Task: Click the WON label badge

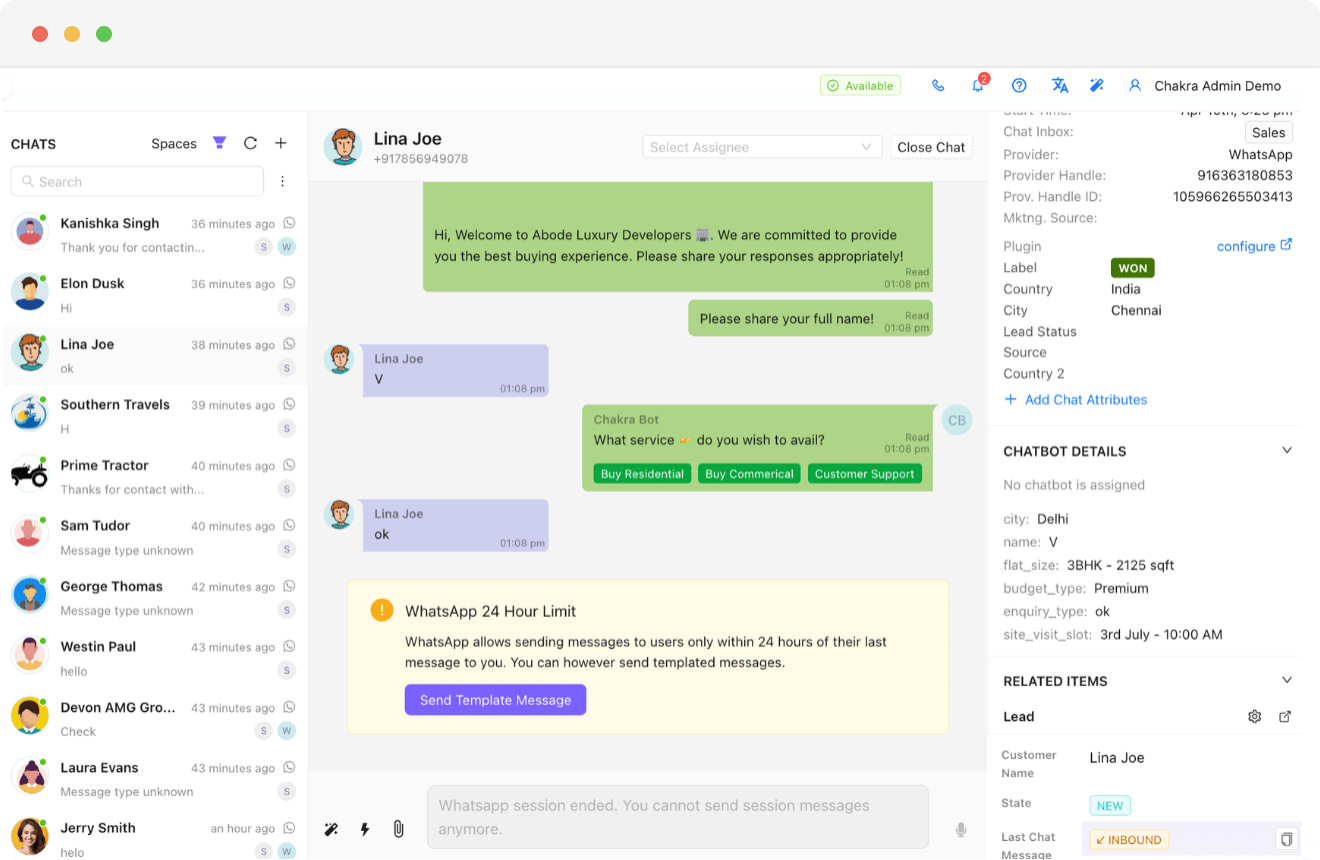Action: 1133,268
